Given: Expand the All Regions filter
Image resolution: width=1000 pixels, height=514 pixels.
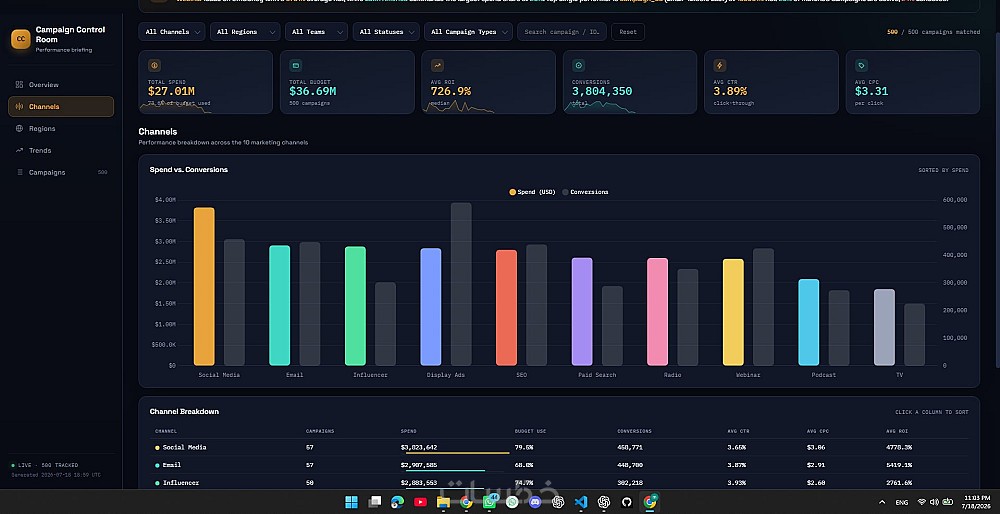Looking at the screenshot, I should click(x=245, y=32).
